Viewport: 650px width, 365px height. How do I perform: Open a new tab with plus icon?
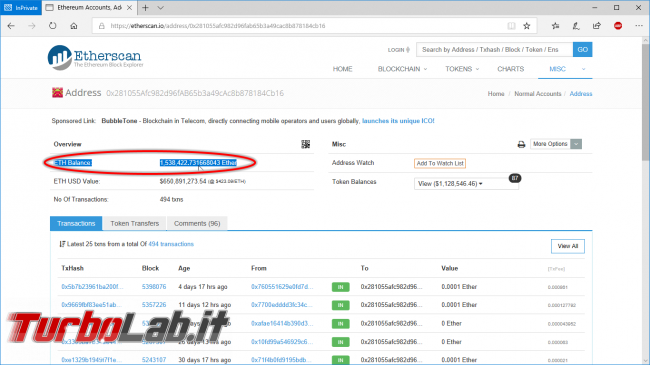point(145,7)
